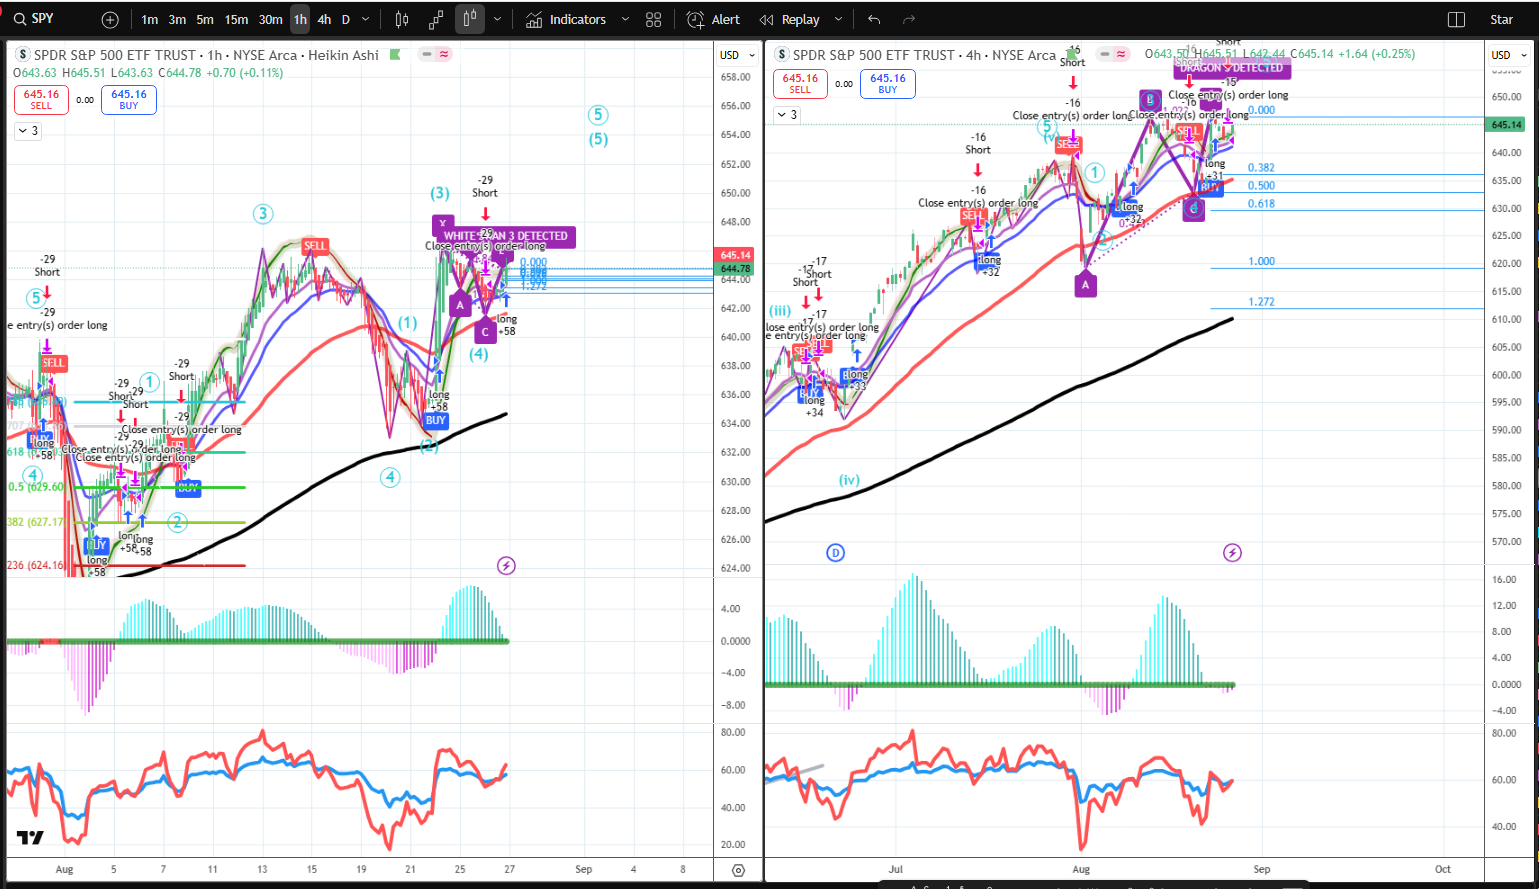Select the 3m timeframe
This screenshot has height=889, width=1539.
tap(177, 20)
